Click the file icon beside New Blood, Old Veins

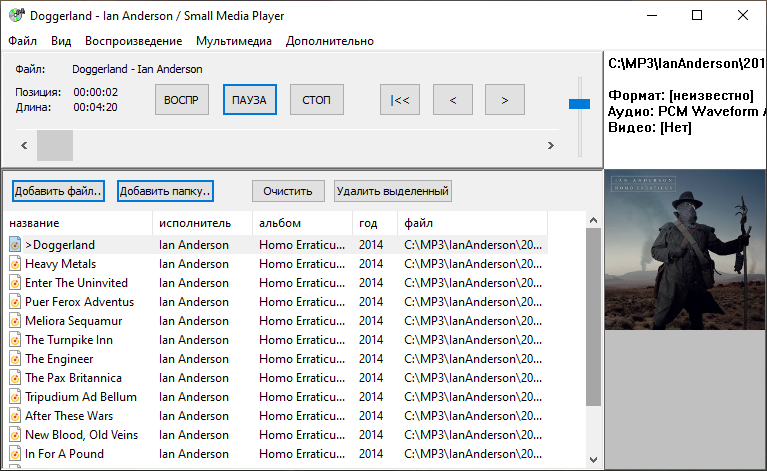point(15,435)
